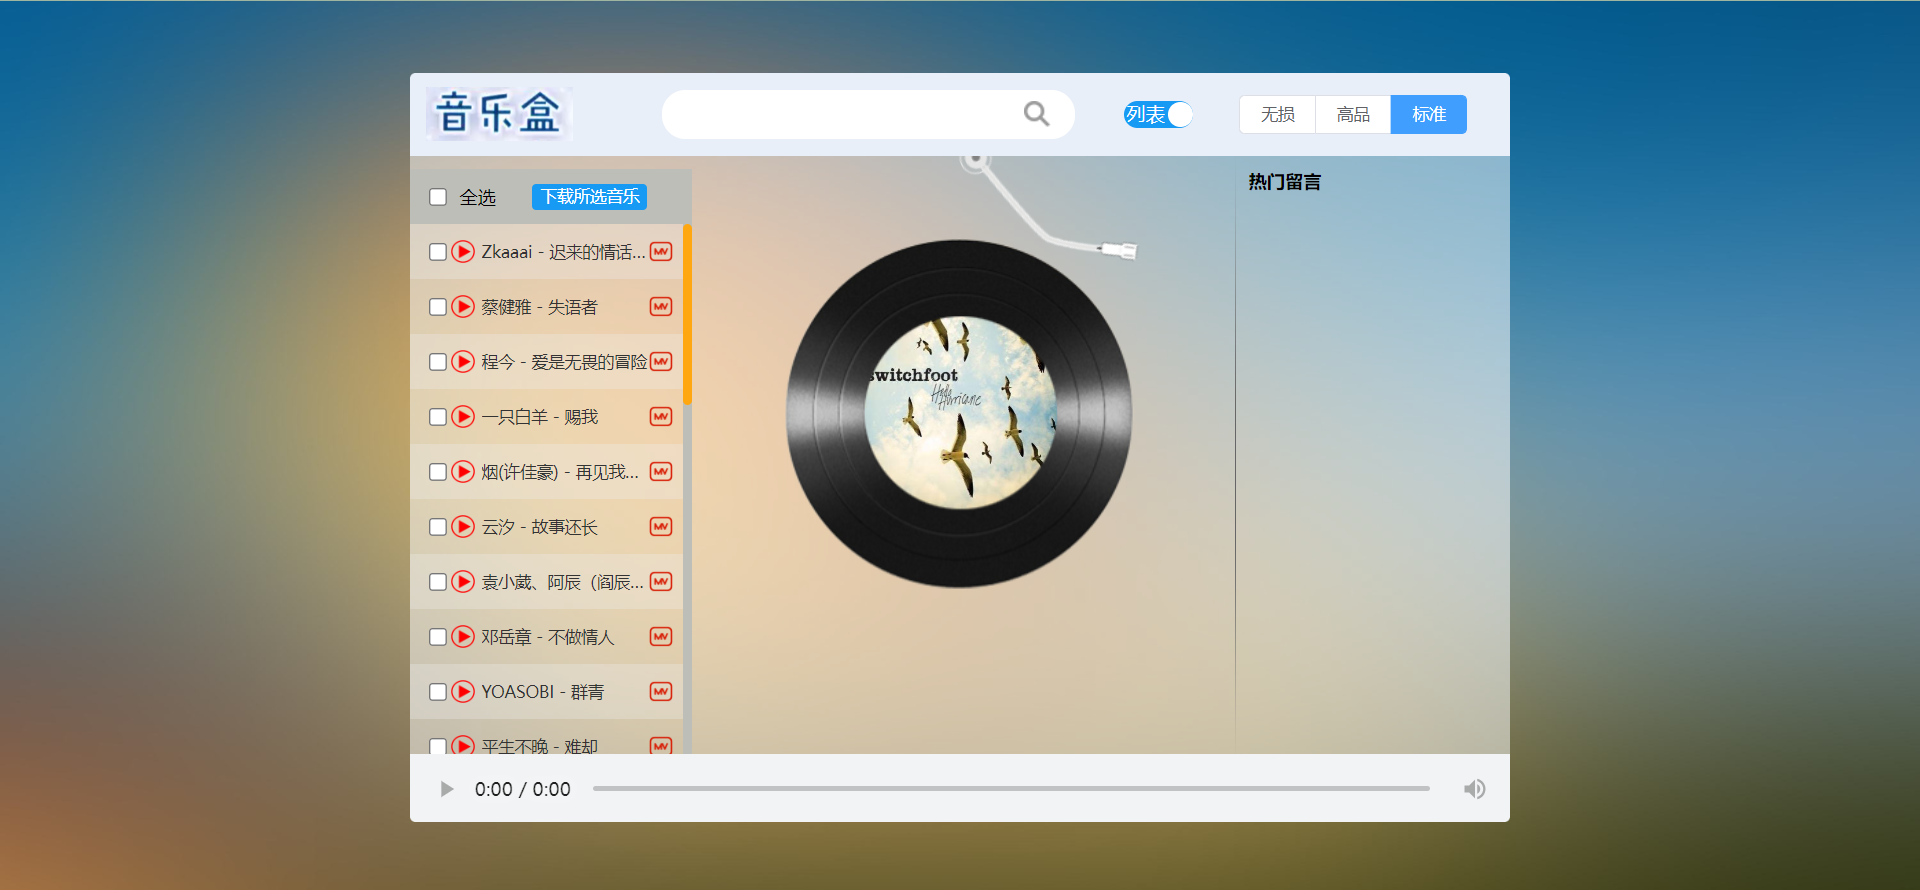
Task: Click song title YOASOBI - 群青
Action: point(542,692)
